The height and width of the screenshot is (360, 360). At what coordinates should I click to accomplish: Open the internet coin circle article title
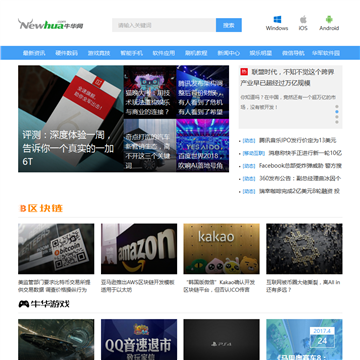(303, 286)
